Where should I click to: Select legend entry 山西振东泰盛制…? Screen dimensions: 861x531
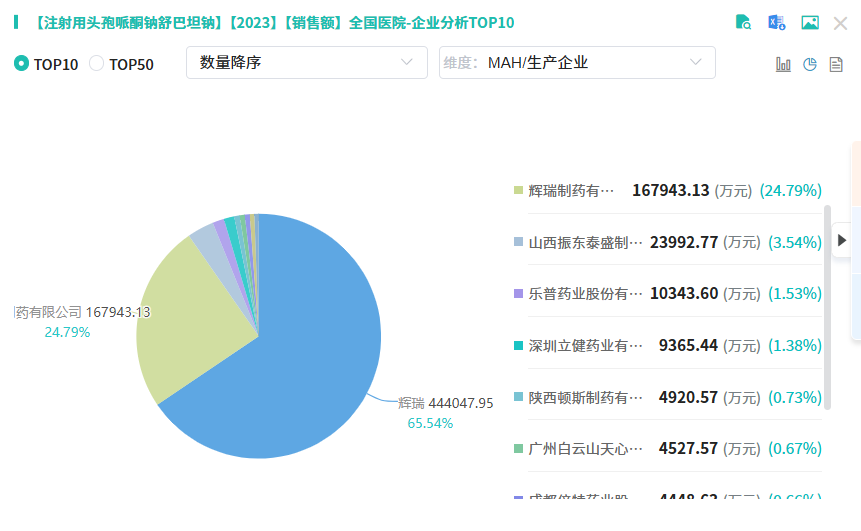coord(585,242)
